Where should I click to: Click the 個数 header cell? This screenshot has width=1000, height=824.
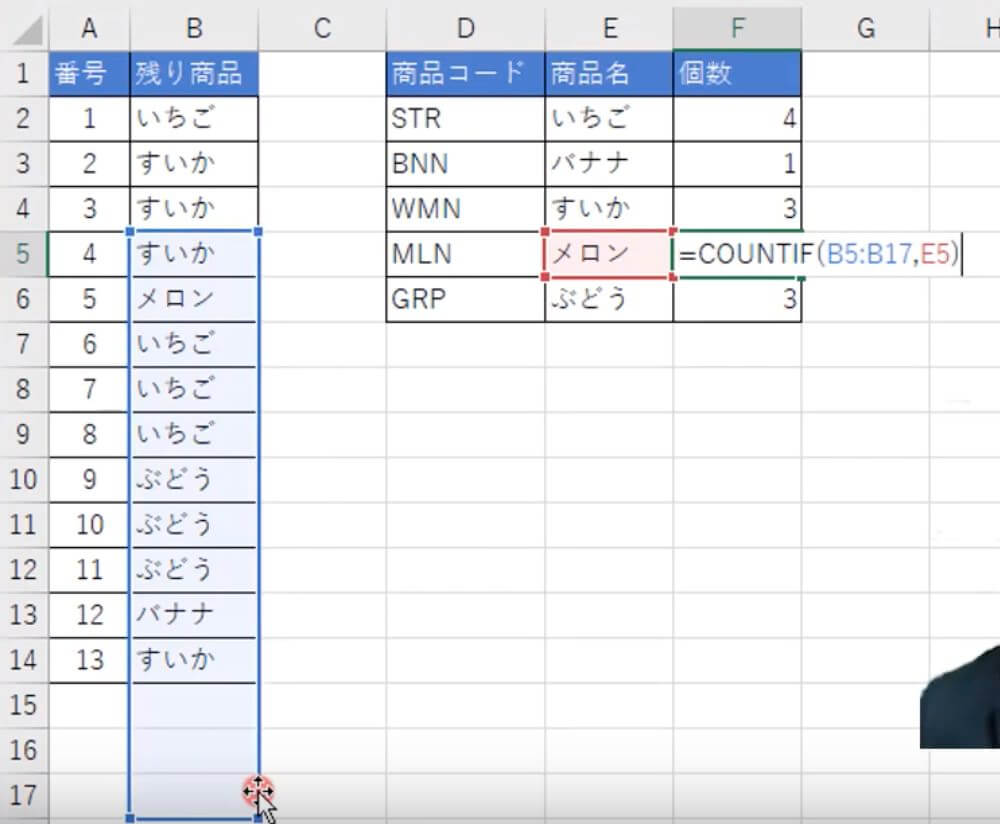[x=737, y=73]
